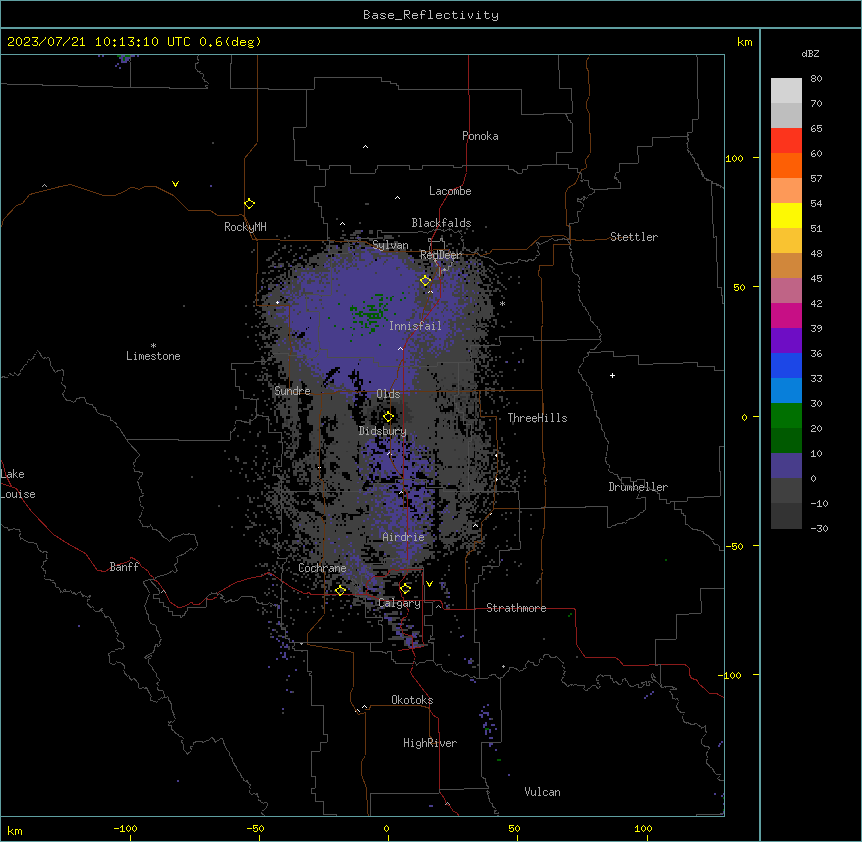Image resolution: width=862 pixels, height=842 pixels.
Task: Click the yellow V marker north of RockyMH
Action: (x=175, y=184)
